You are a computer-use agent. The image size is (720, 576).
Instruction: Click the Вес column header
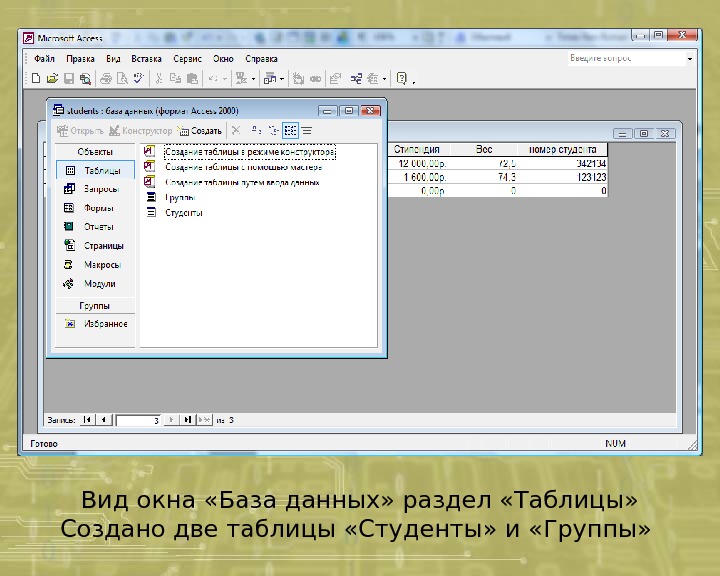point(484,149)
